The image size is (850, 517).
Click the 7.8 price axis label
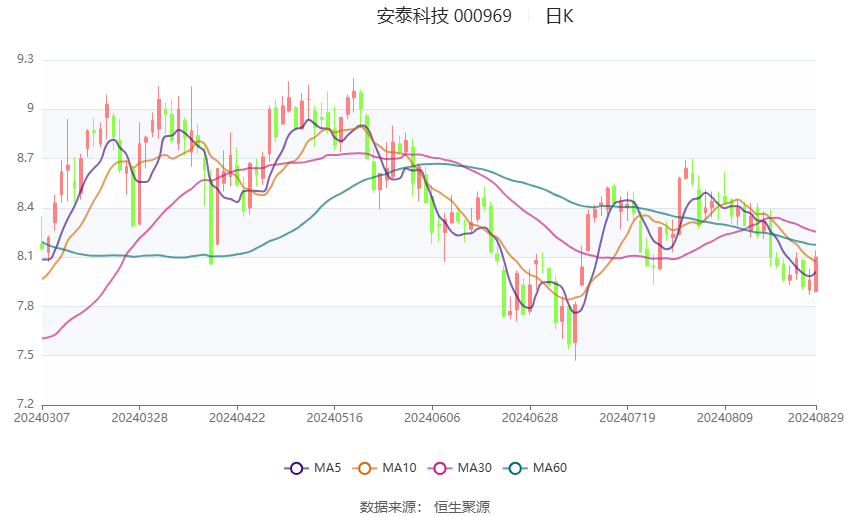click(25, 306)
